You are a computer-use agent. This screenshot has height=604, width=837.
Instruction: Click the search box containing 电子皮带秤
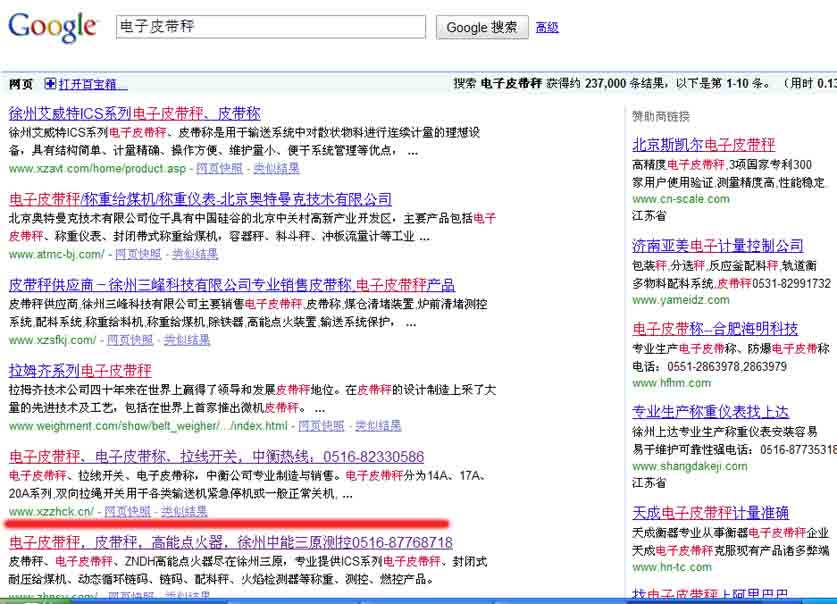point(271,27)
